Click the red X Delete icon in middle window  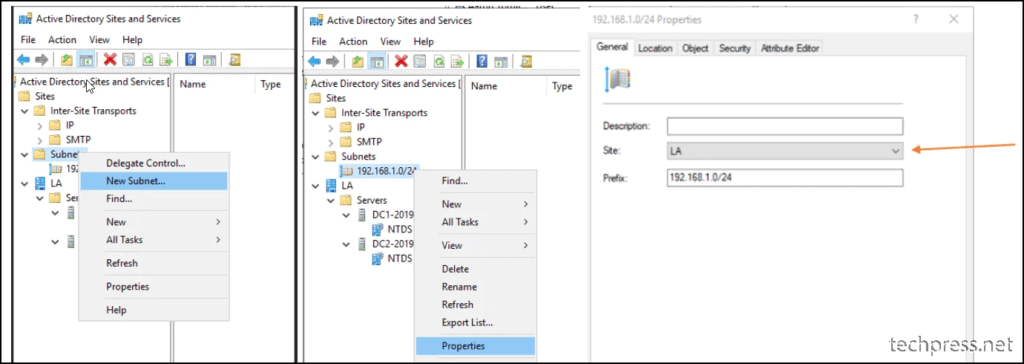401,61
